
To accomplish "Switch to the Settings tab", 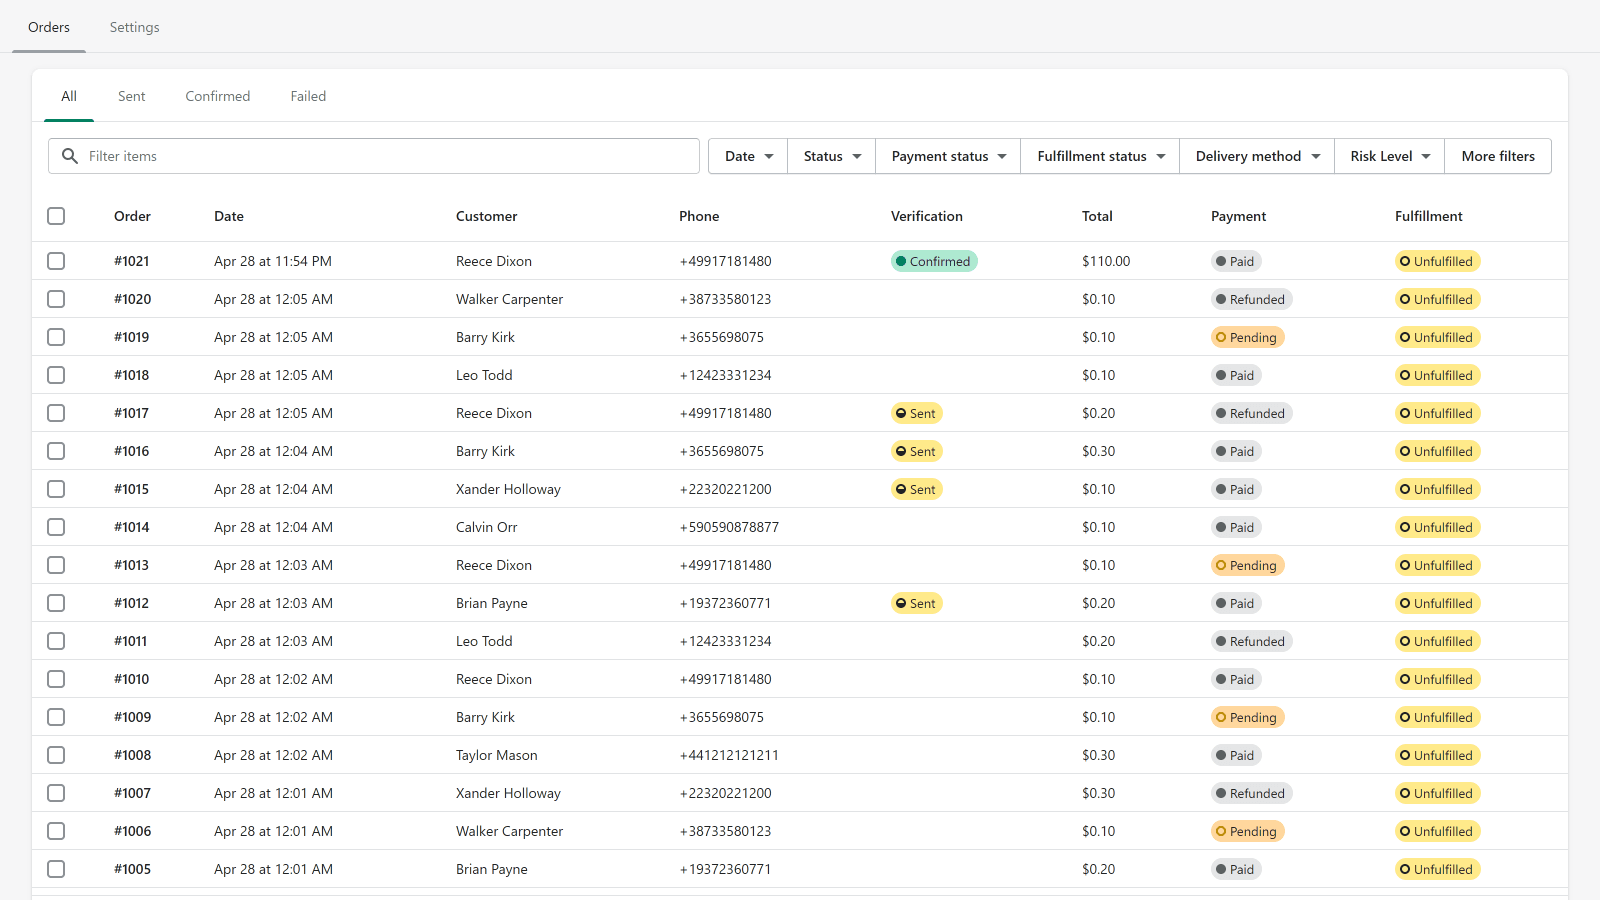I will [134, 27].
